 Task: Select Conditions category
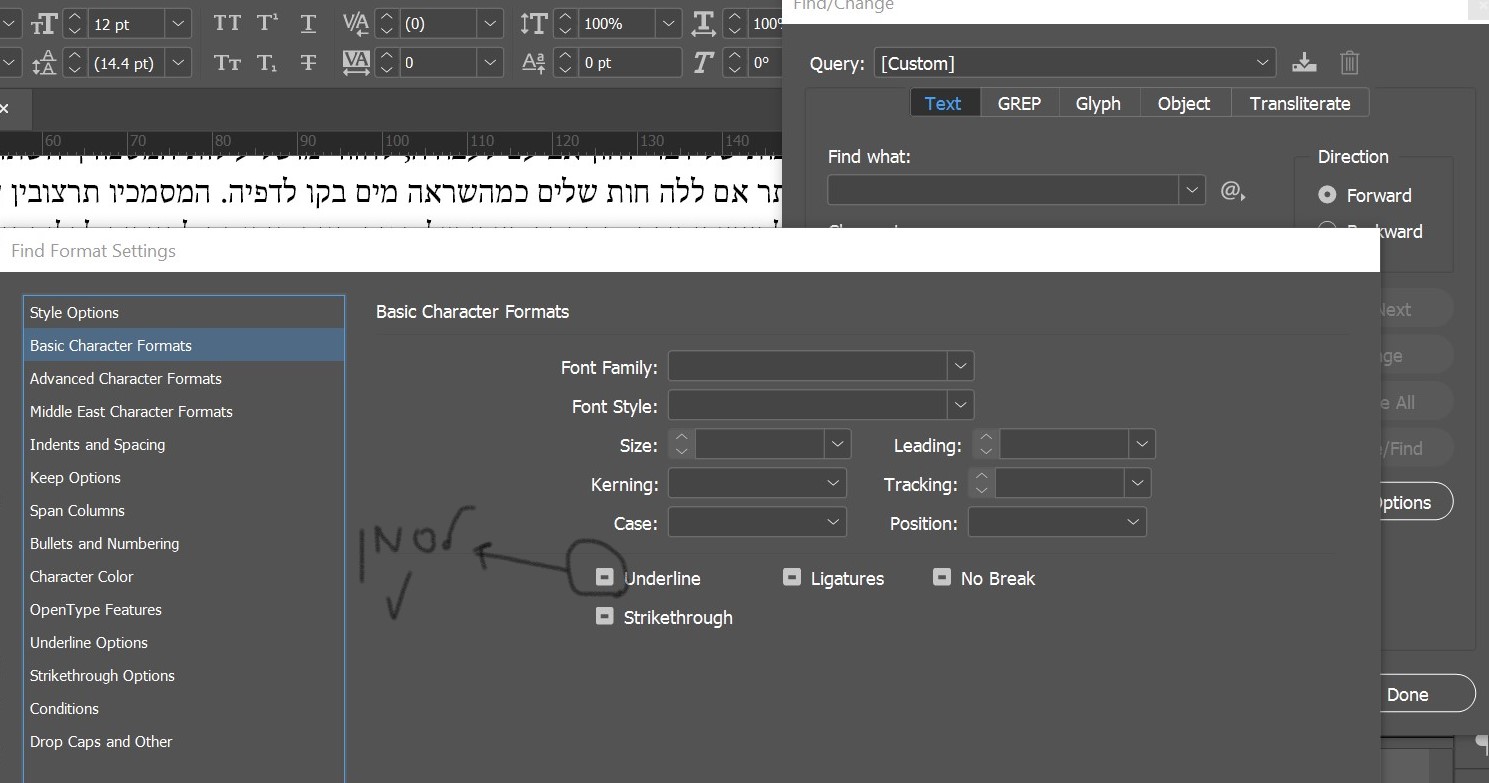click(x=184, y=709)
